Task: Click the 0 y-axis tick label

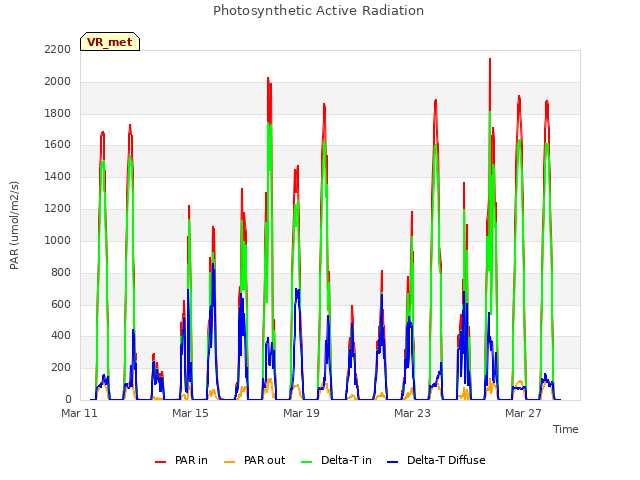Action: click(68, 399)
